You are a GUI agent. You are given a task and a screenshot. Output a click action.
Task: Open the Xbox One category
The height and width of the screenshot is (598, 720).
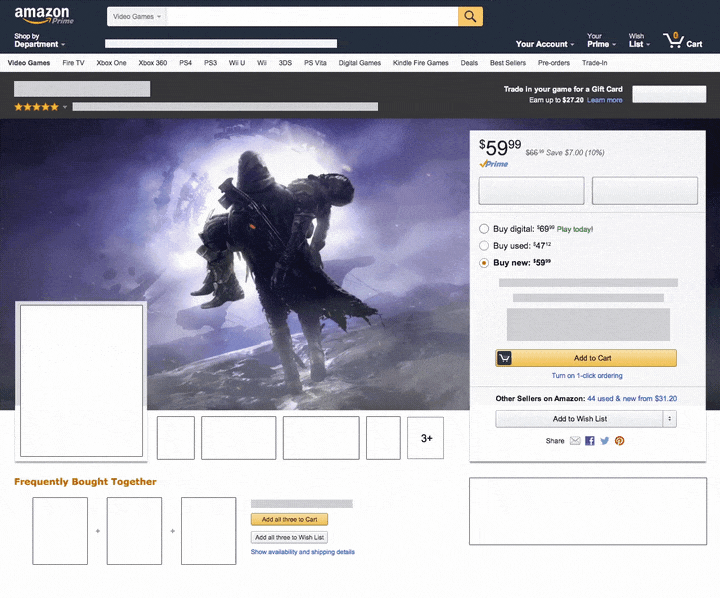111,63
